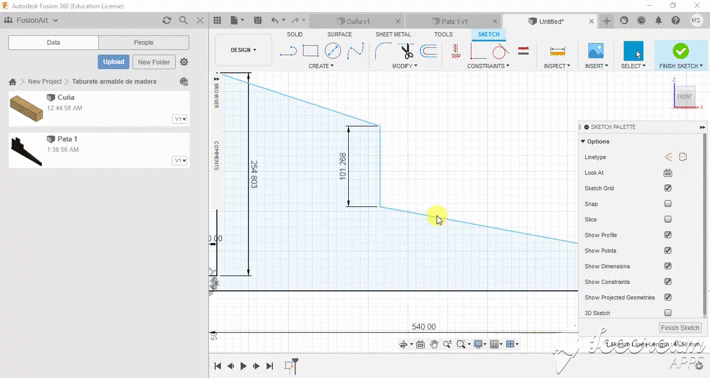The height and width of the screenshot is (378, 710).
Task: Open the extensions icon beside new tab
Action: coord(624,20)
